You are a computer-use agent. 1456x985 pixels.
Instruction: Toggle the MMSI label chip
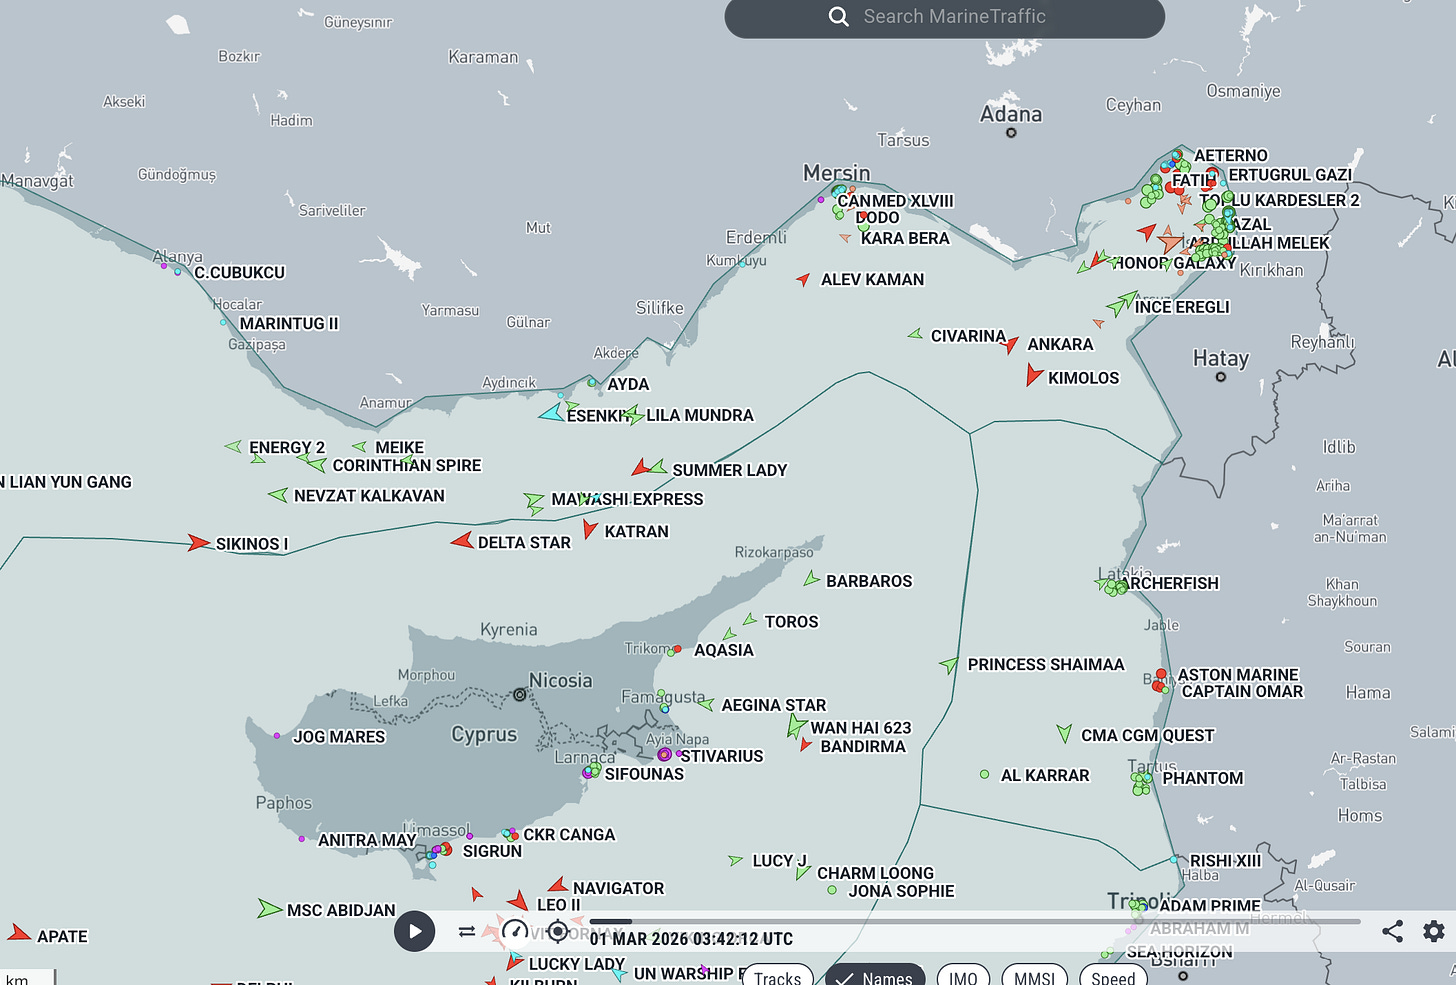1034,977
